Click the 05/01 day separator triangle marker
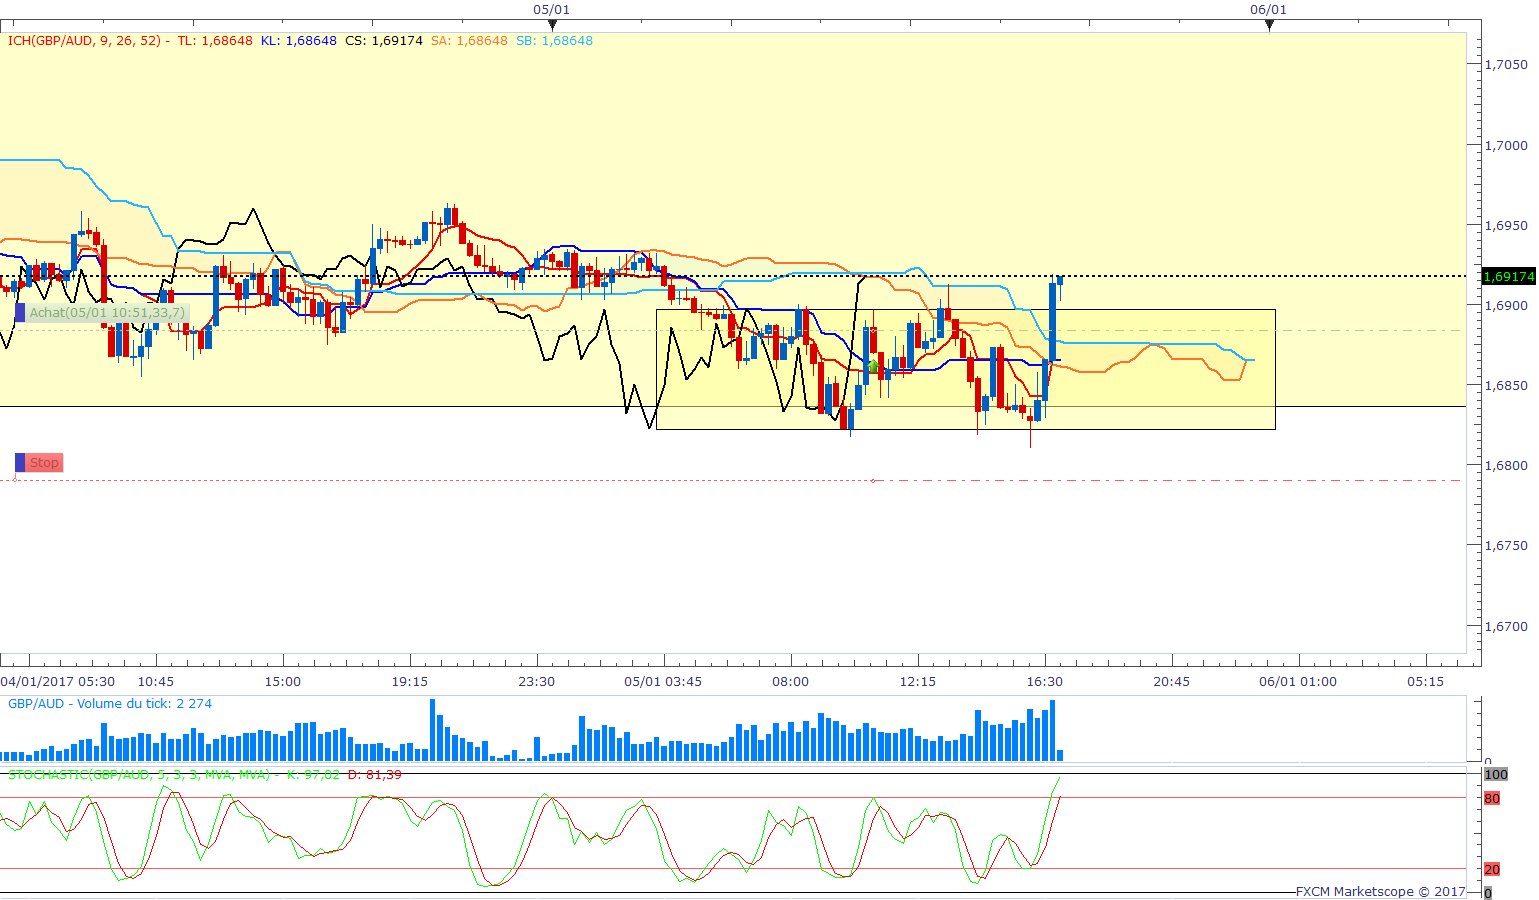 point(552,25)
